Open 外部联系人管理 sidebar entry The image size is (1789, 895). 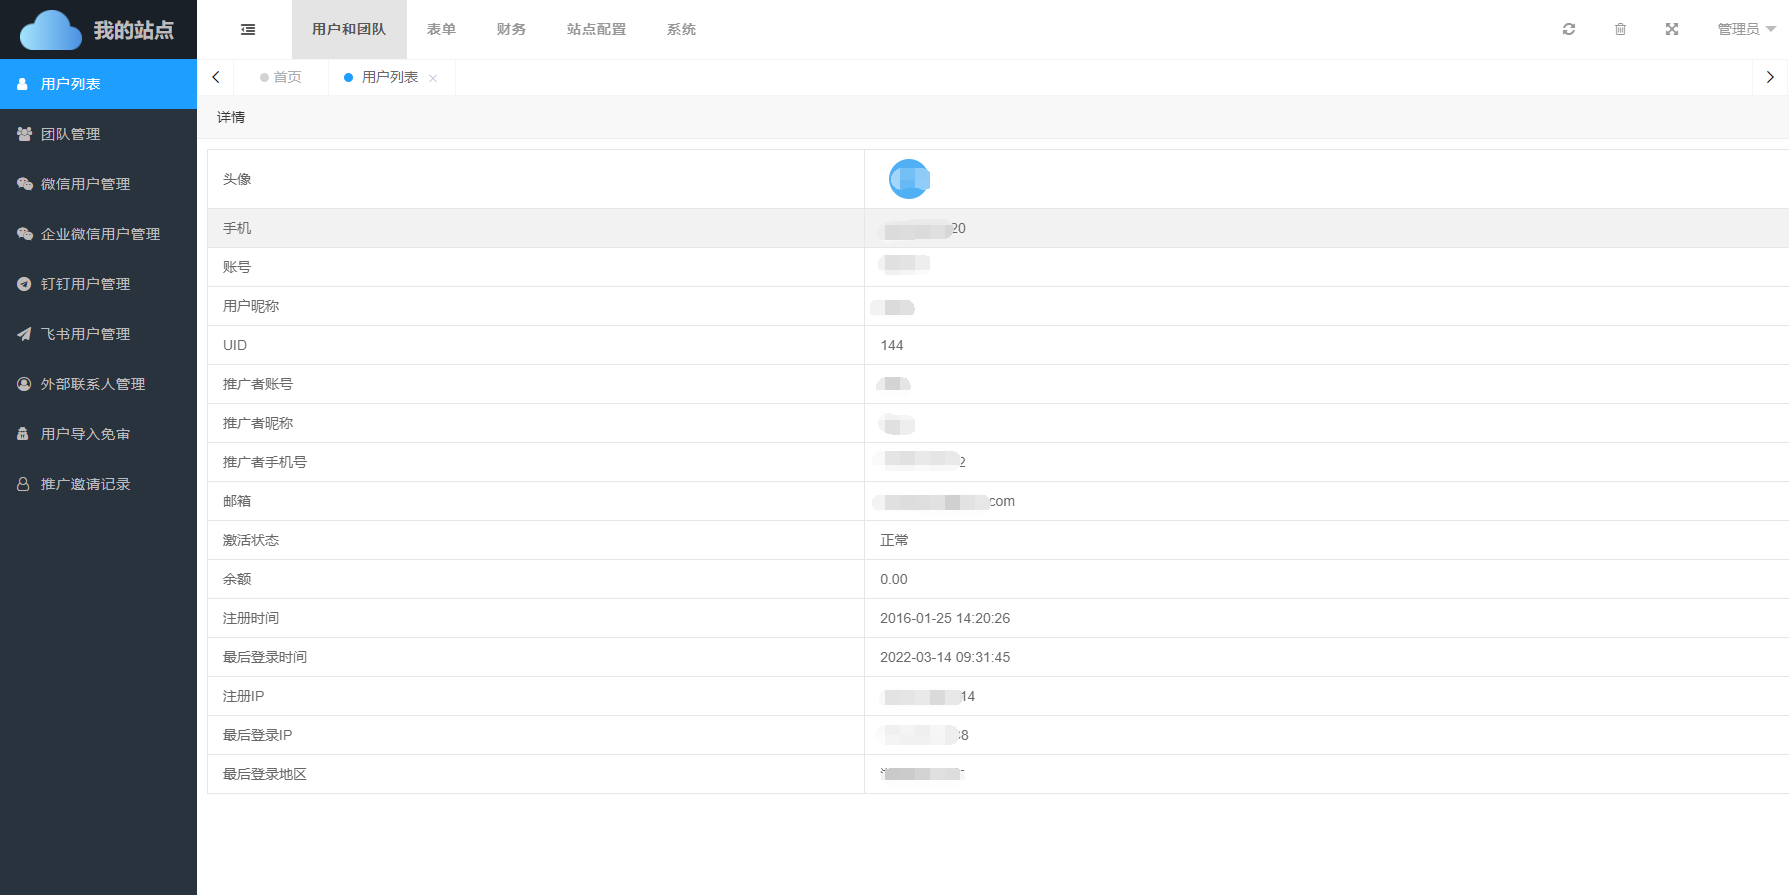(92, 384)
